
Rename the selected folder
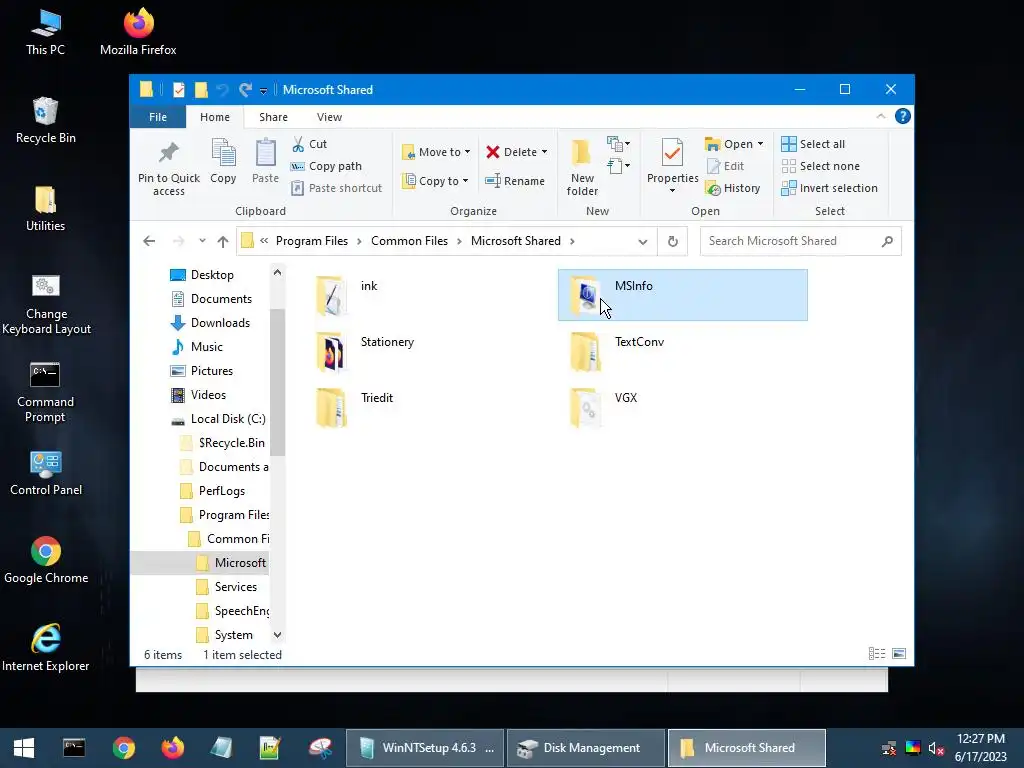[x=515, y=181]
